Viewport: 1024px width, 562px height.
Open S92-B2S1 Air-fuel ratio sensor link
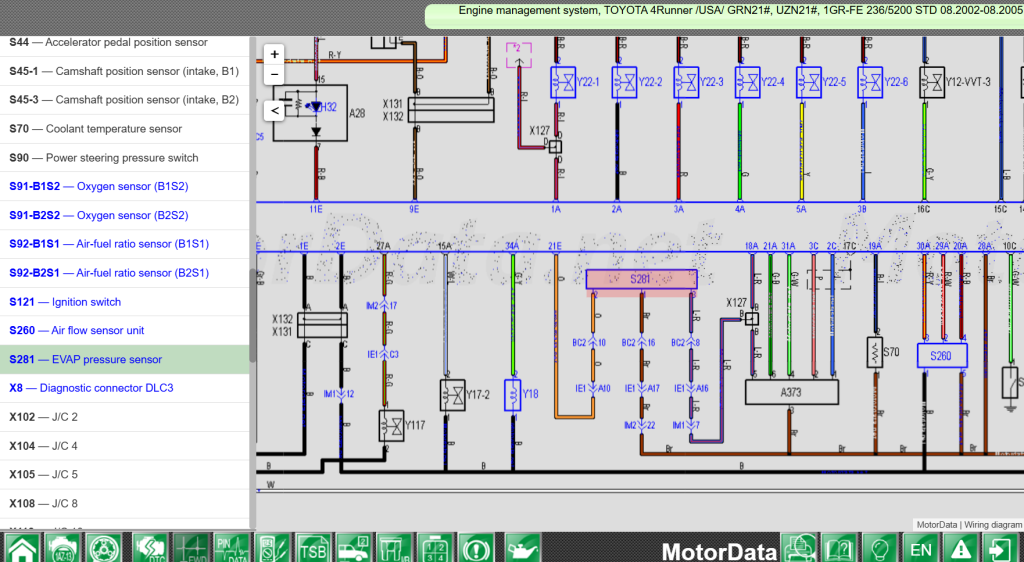[125, 272]
